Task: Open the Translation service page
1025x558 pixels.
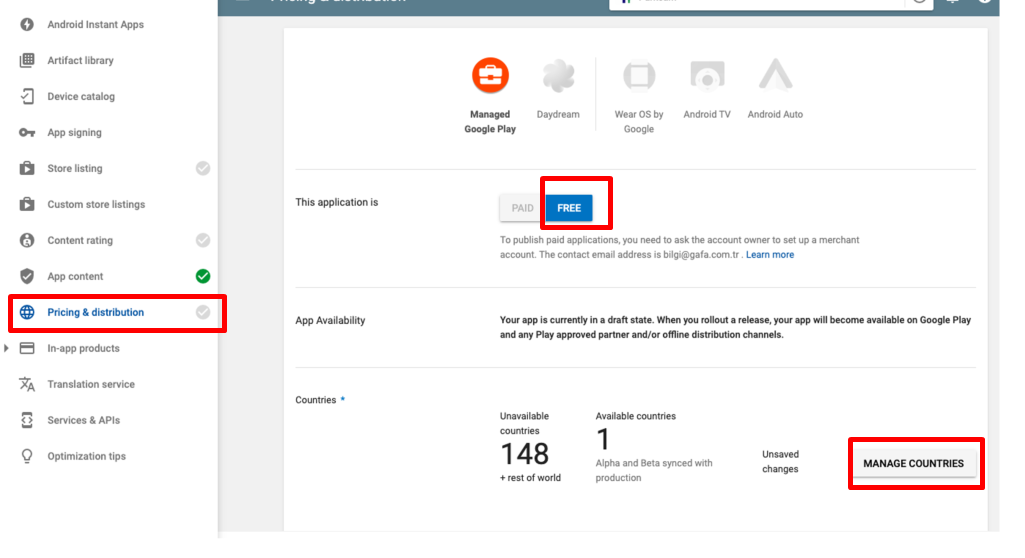Action: tap(91, 384)
